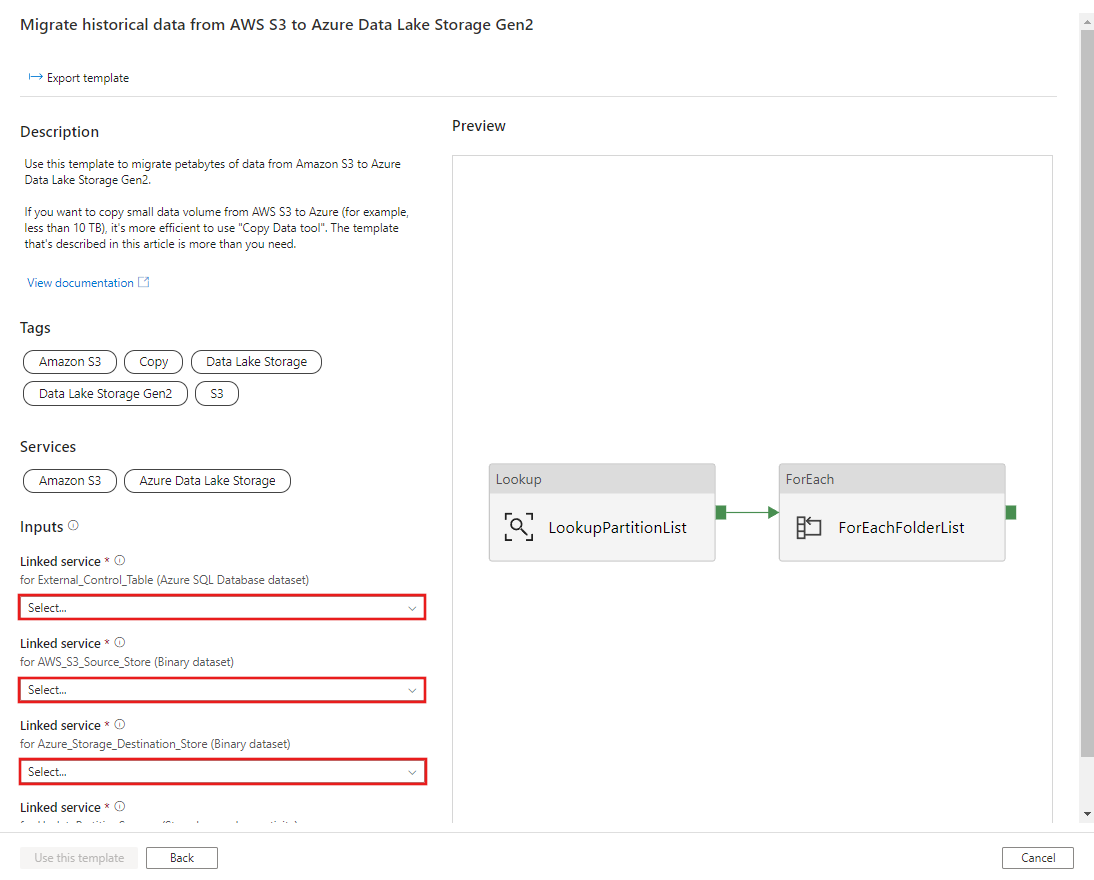Click the info icon for Azure_Storage_Destination_Store service
1094x880 pixels.
pyautogui.click(x=119, y=724)
